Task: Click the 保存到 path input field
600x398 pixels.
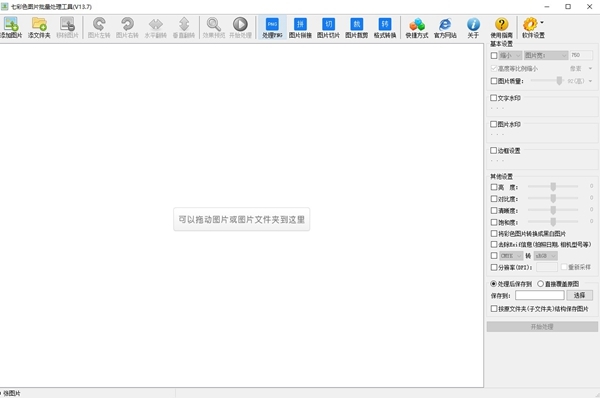Action: tap(540, 295)
